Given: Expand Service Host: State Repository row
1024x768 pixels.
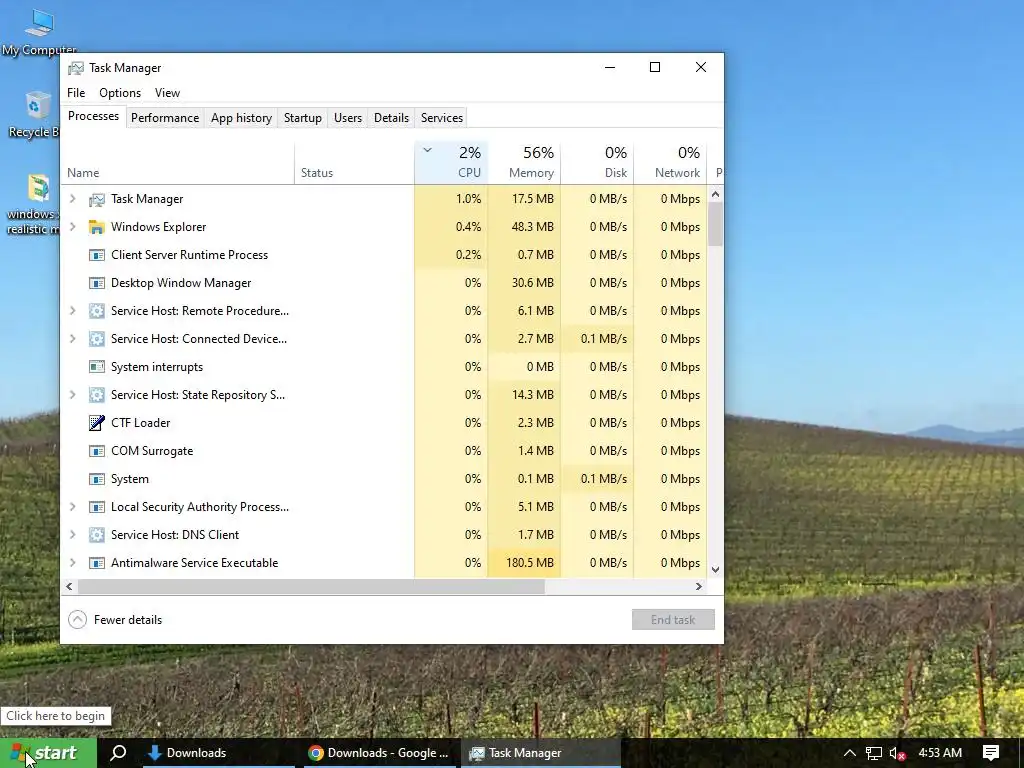Looking at the screenshot, I should (x=72, y=394).
